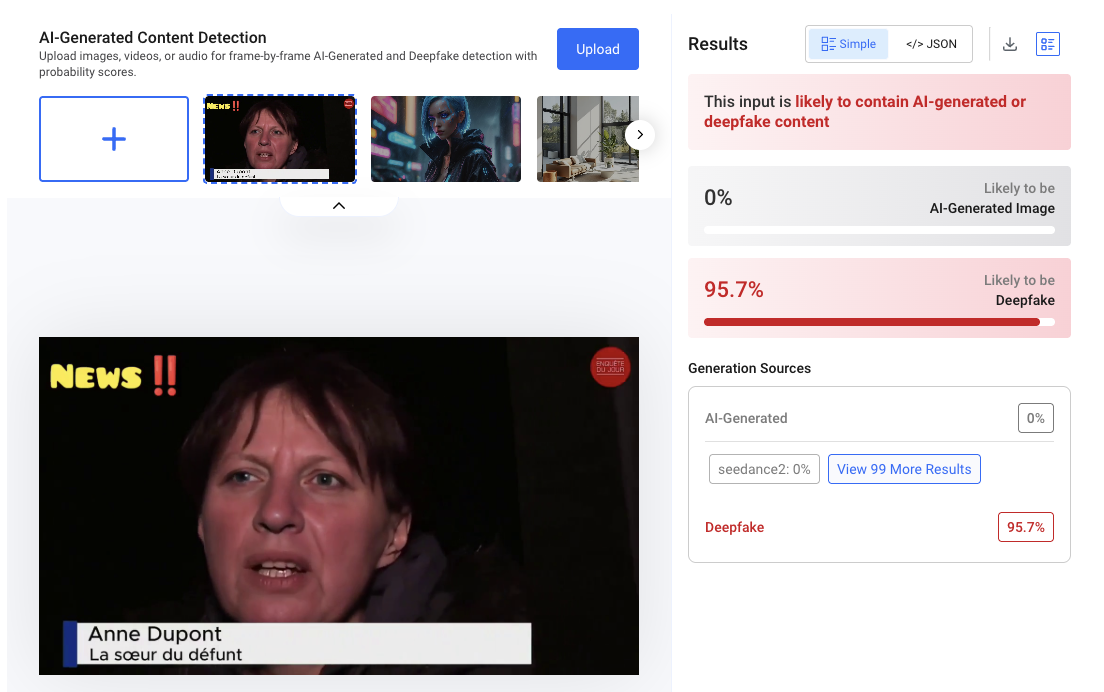The height and width of the screenshot is (692, 1104).
Task: Click the download results icon
Action: 1010,44
